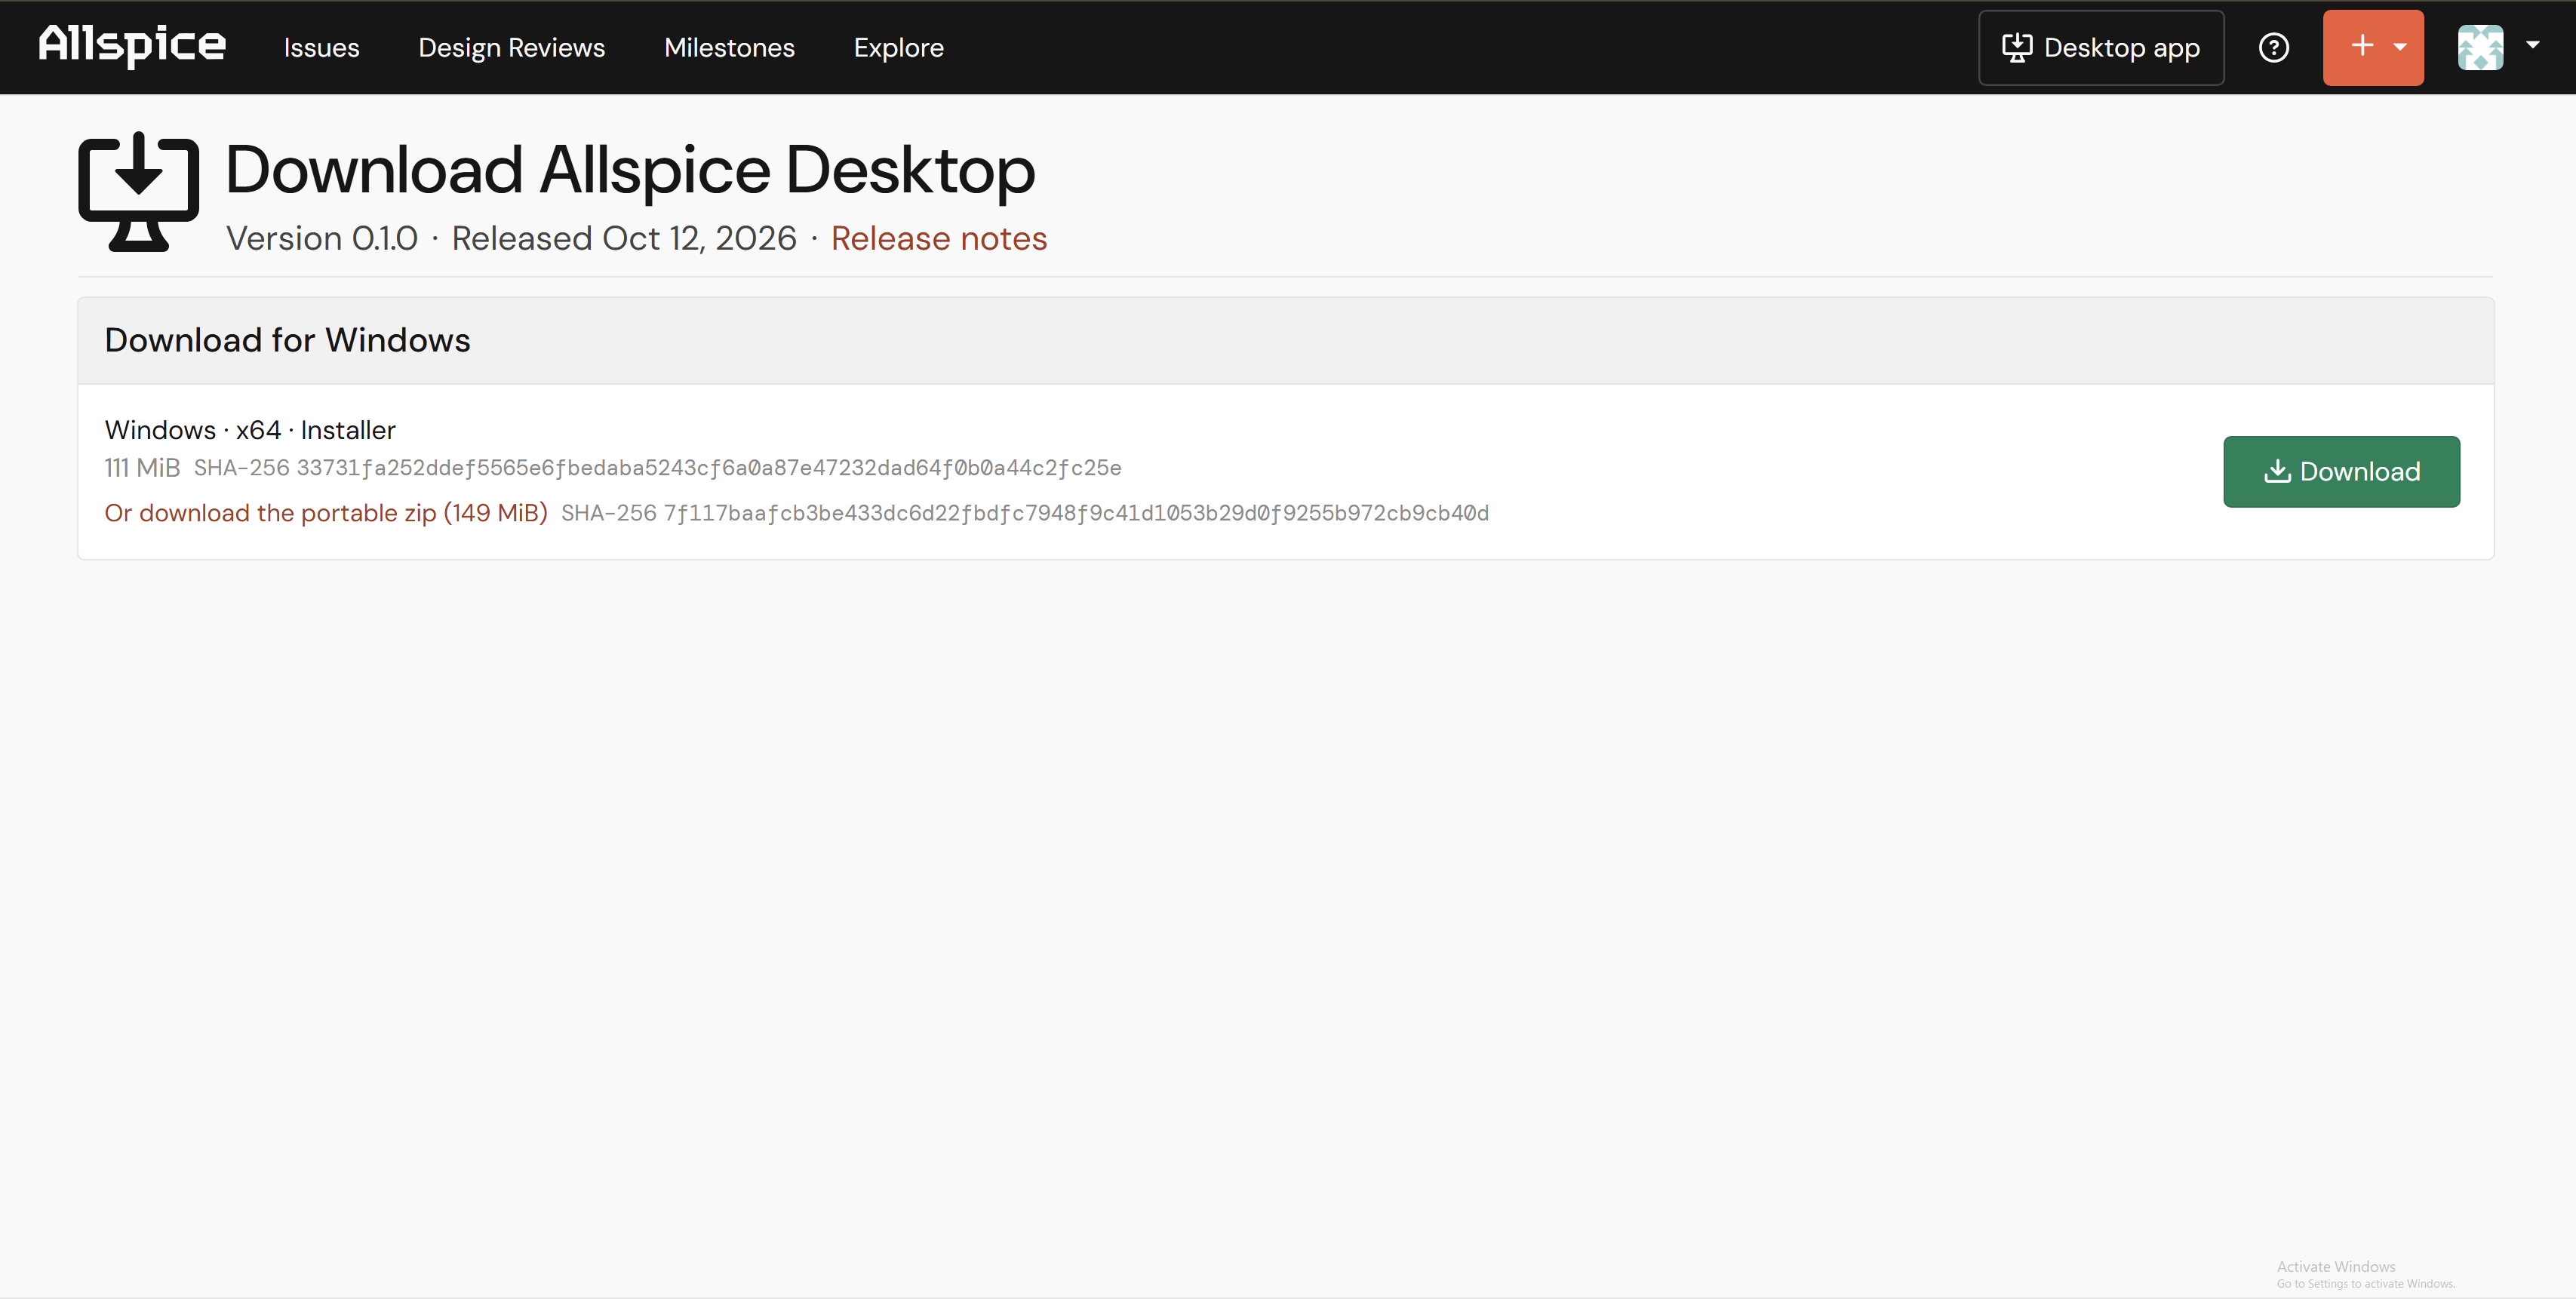Expand the dropdown arrow beside the avatar
Image resolution: width=2576 pixels, height=1299 pixels.
tap(2532, 45)
